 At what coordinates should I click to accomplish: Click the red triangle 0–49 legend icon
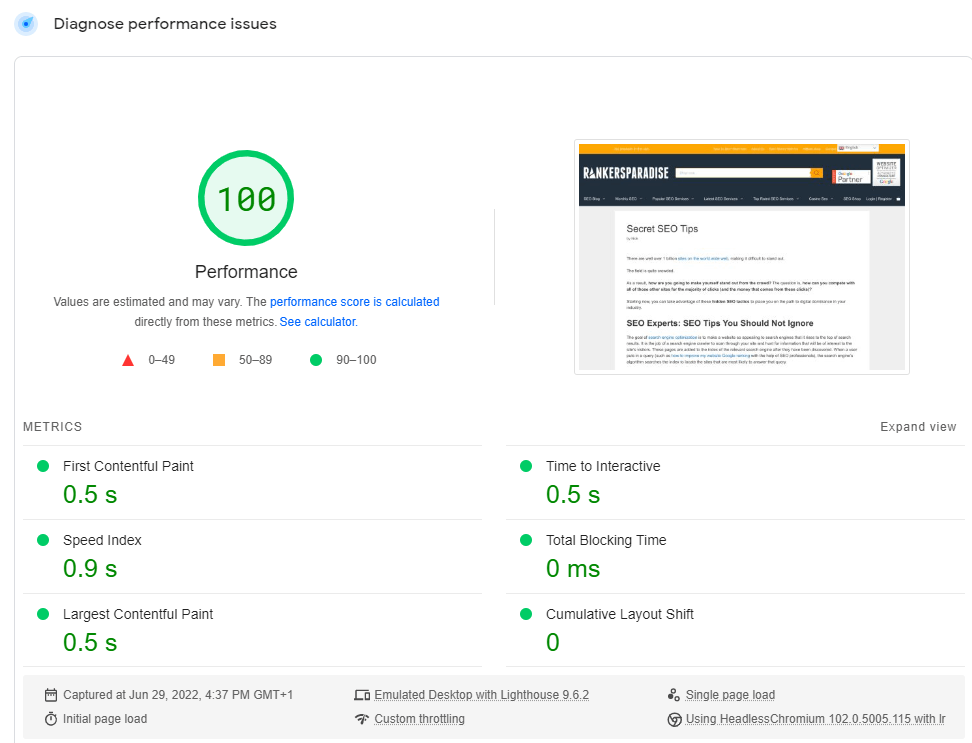point(128,360)
